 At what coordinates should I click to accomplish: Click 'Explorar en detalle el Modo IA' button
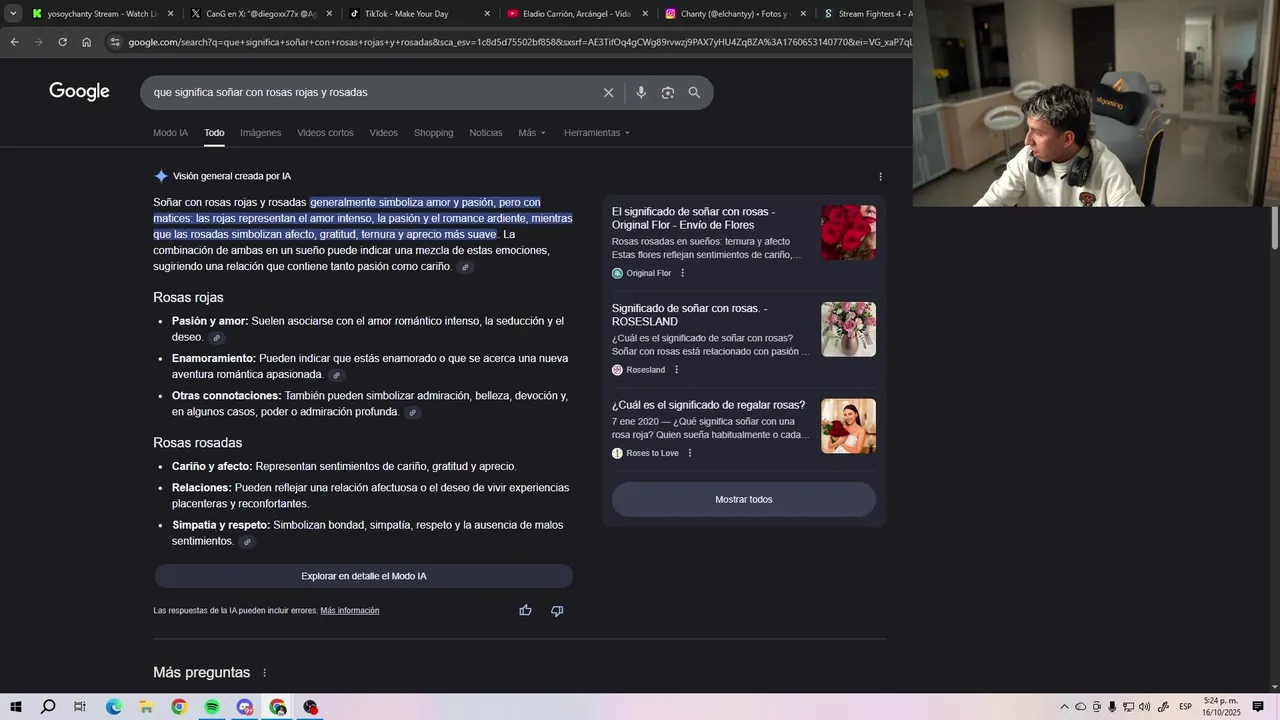tap(363, 576)
